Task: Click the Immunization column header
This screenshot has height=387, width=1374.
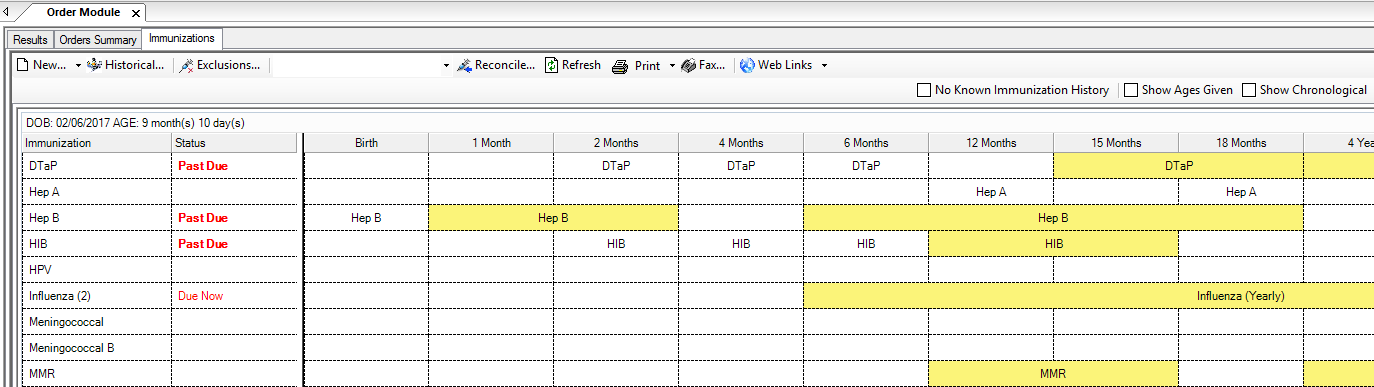Action: 96,143
